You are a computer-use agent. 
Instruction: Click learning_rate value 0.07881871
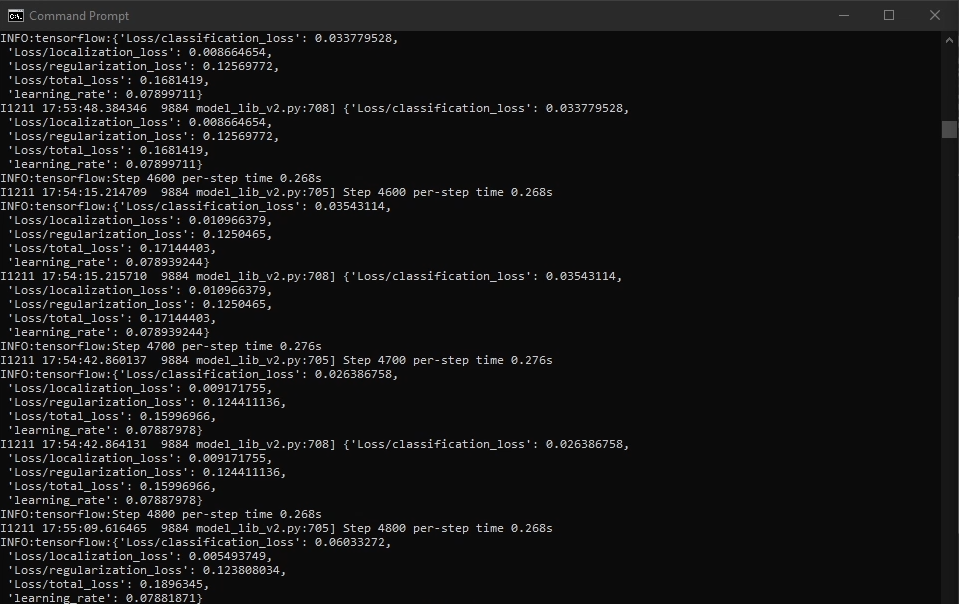click(160, 598)
